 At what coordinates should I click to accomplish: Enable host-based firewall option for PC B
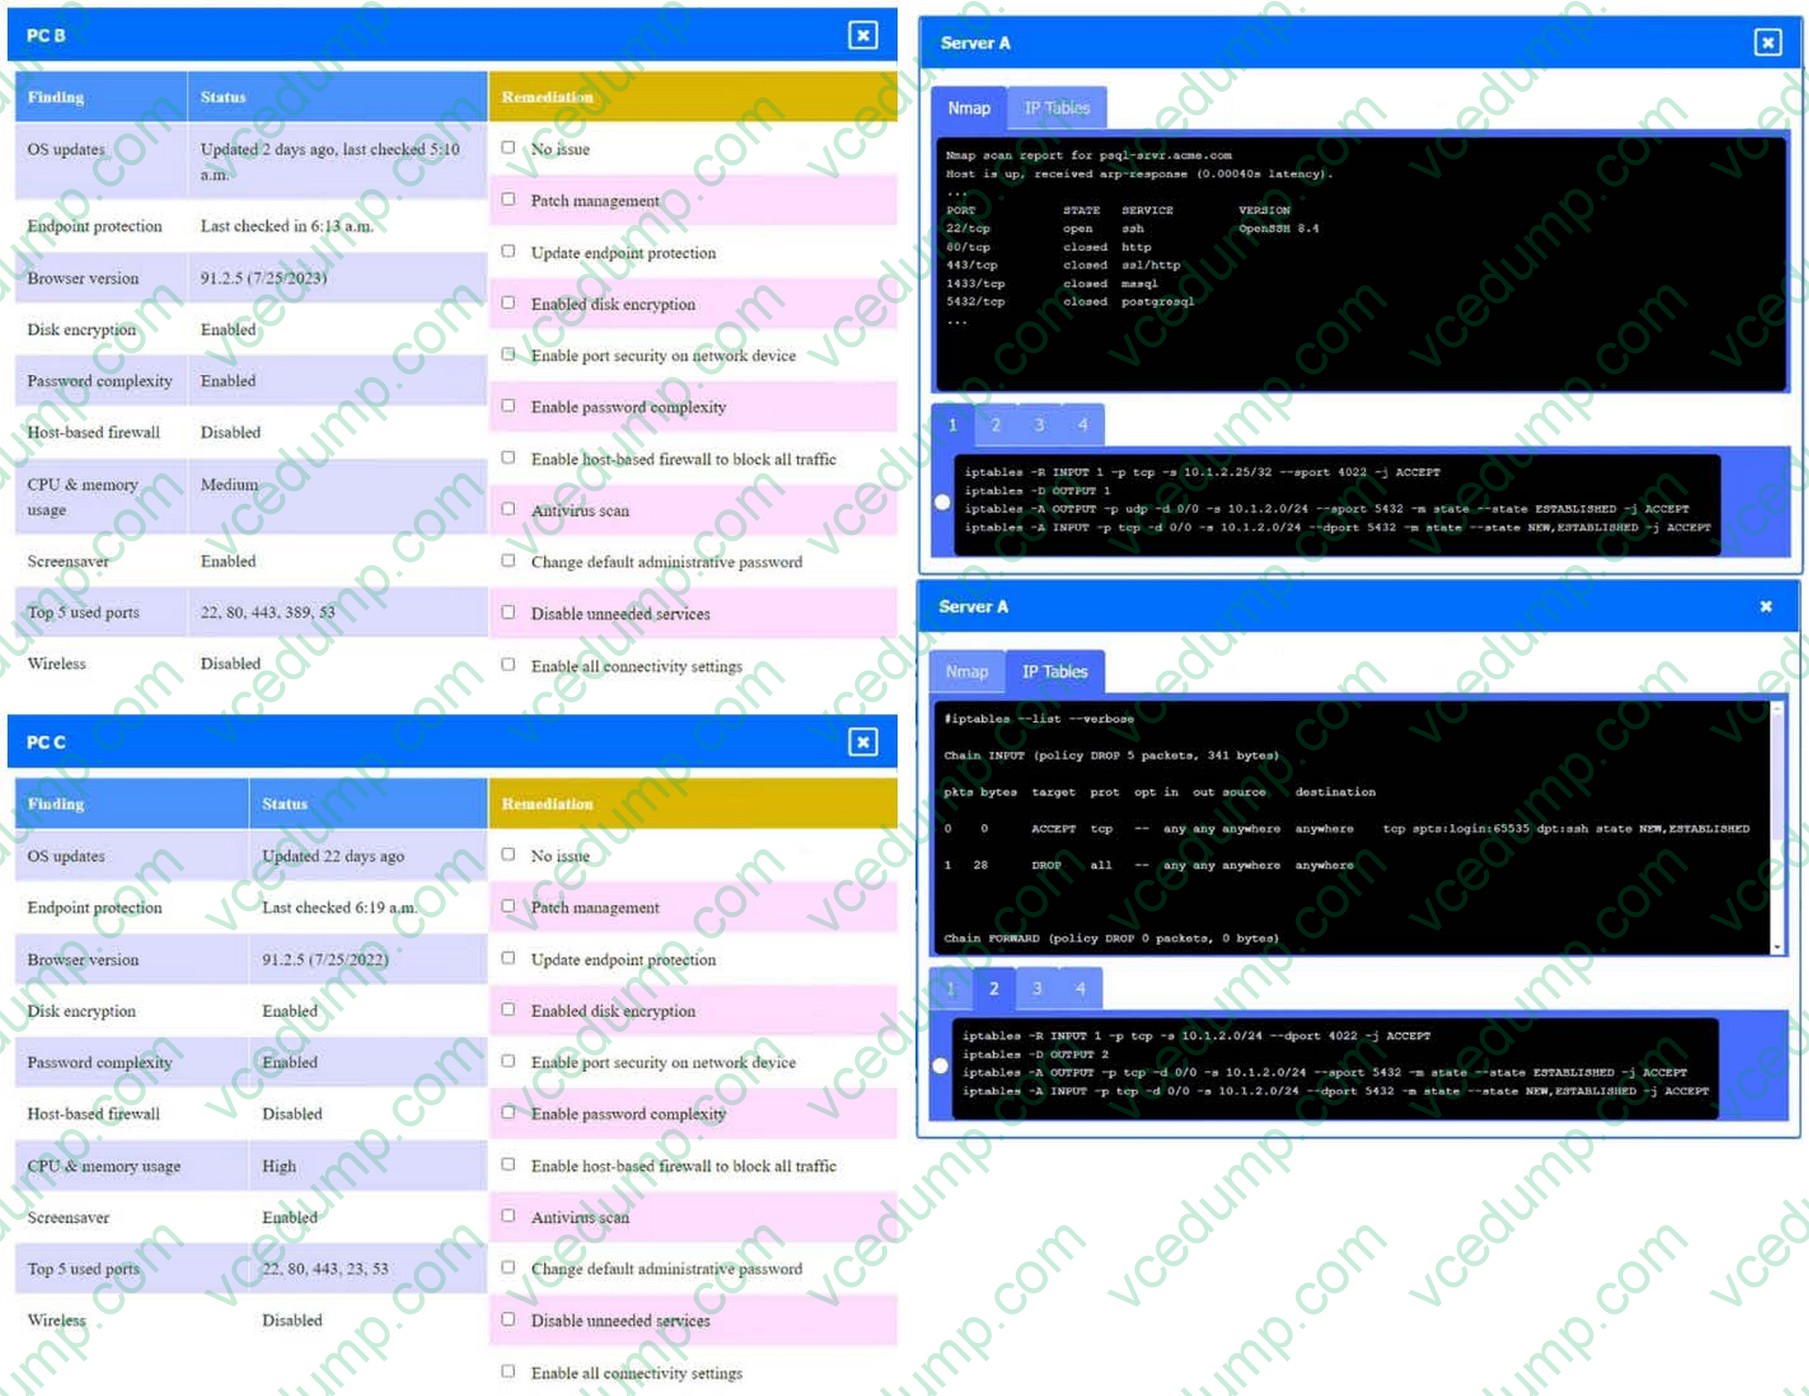pyautogui.click(x=509, y=458)
